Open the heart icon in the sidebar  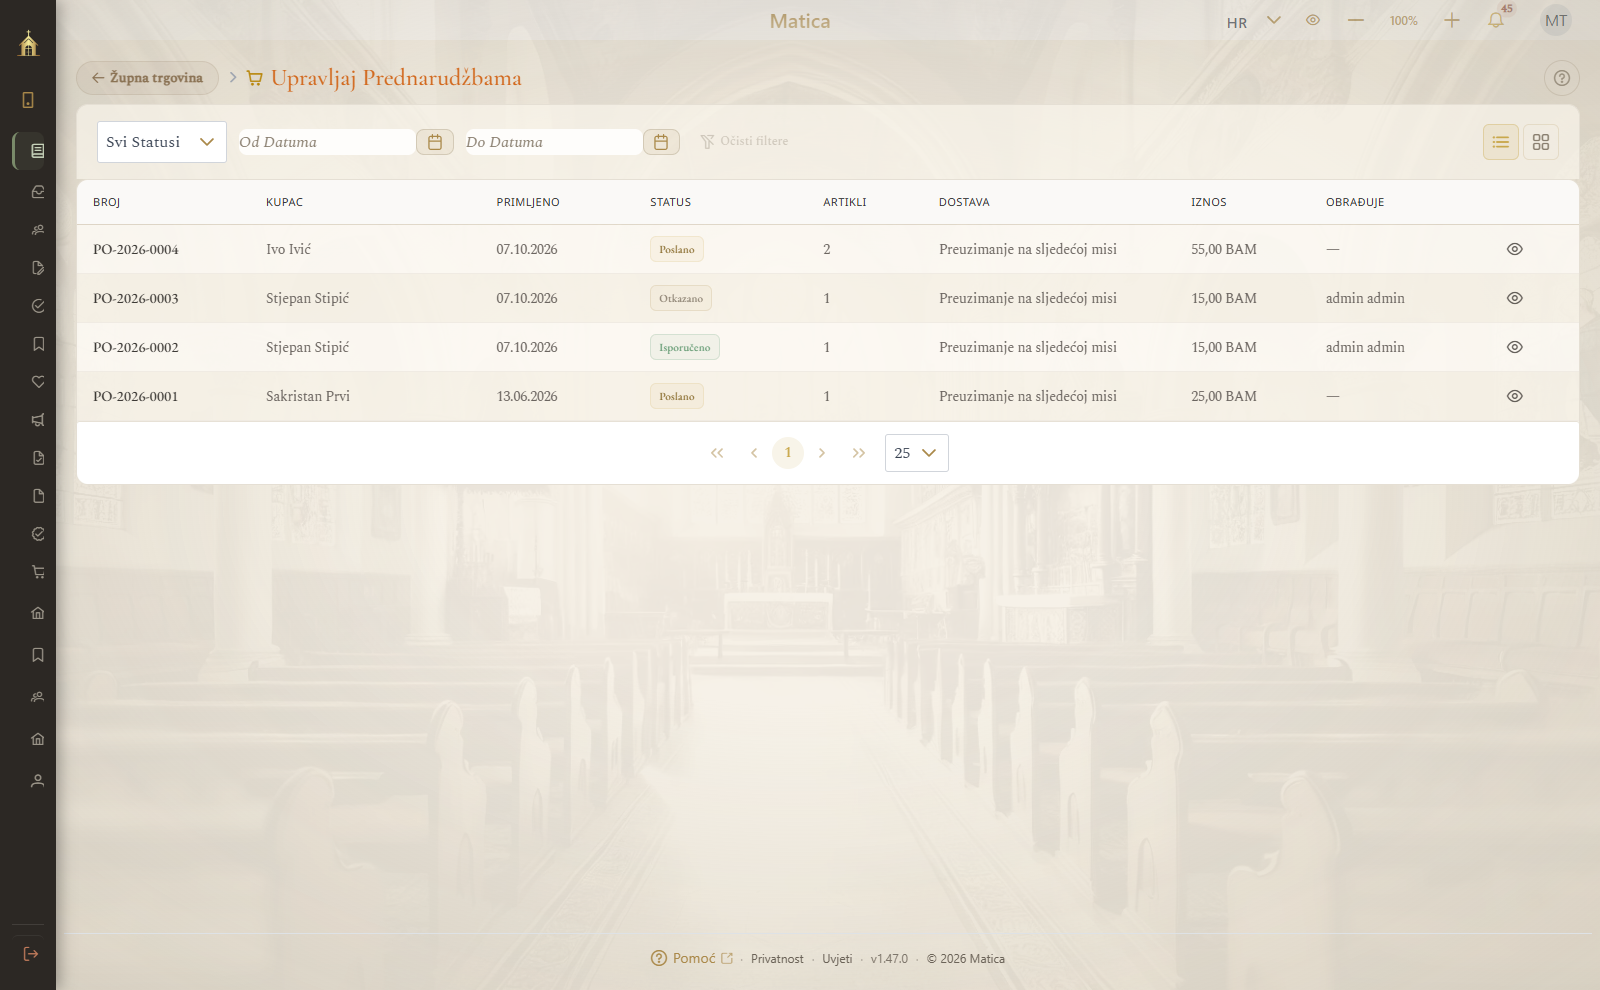pyautogui.click(x=38, y=382)
